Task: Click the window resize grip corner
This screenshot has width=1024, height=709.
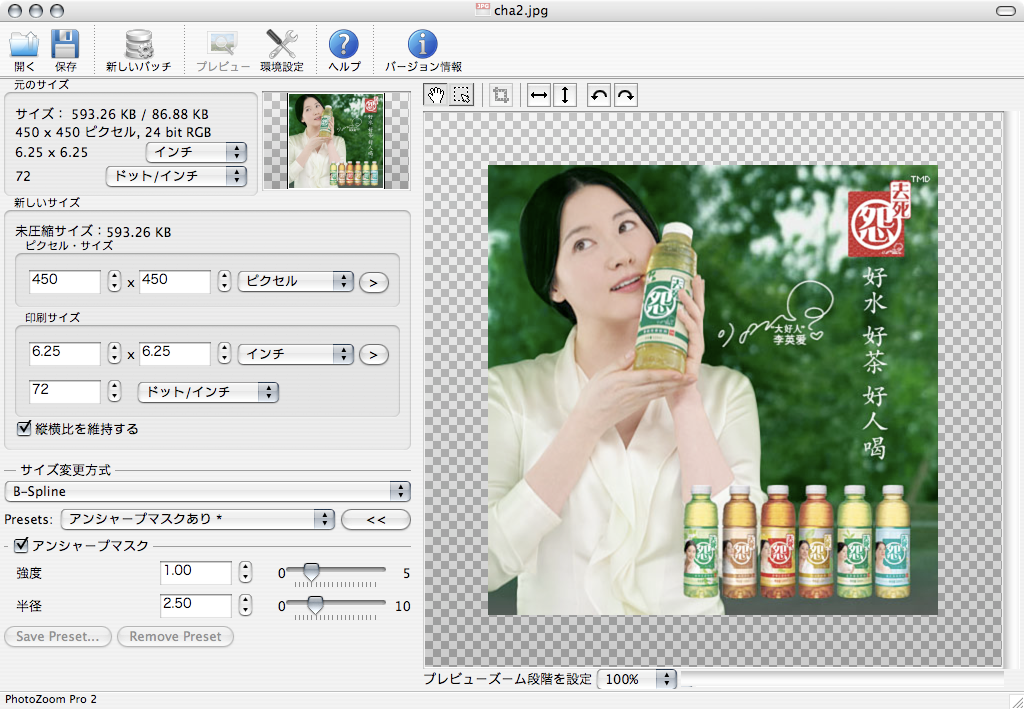Action: 1016,701
